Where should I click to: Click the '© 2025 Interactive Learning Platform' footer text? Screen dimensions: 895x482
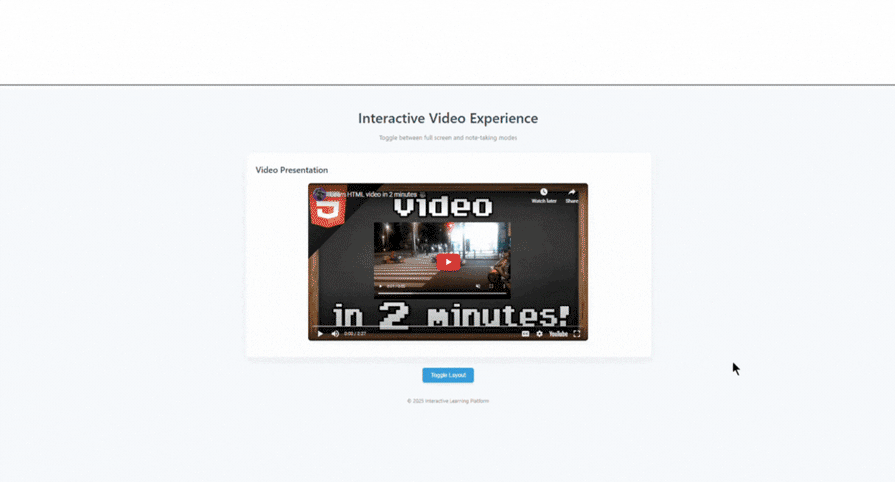[x=448, y=401]
